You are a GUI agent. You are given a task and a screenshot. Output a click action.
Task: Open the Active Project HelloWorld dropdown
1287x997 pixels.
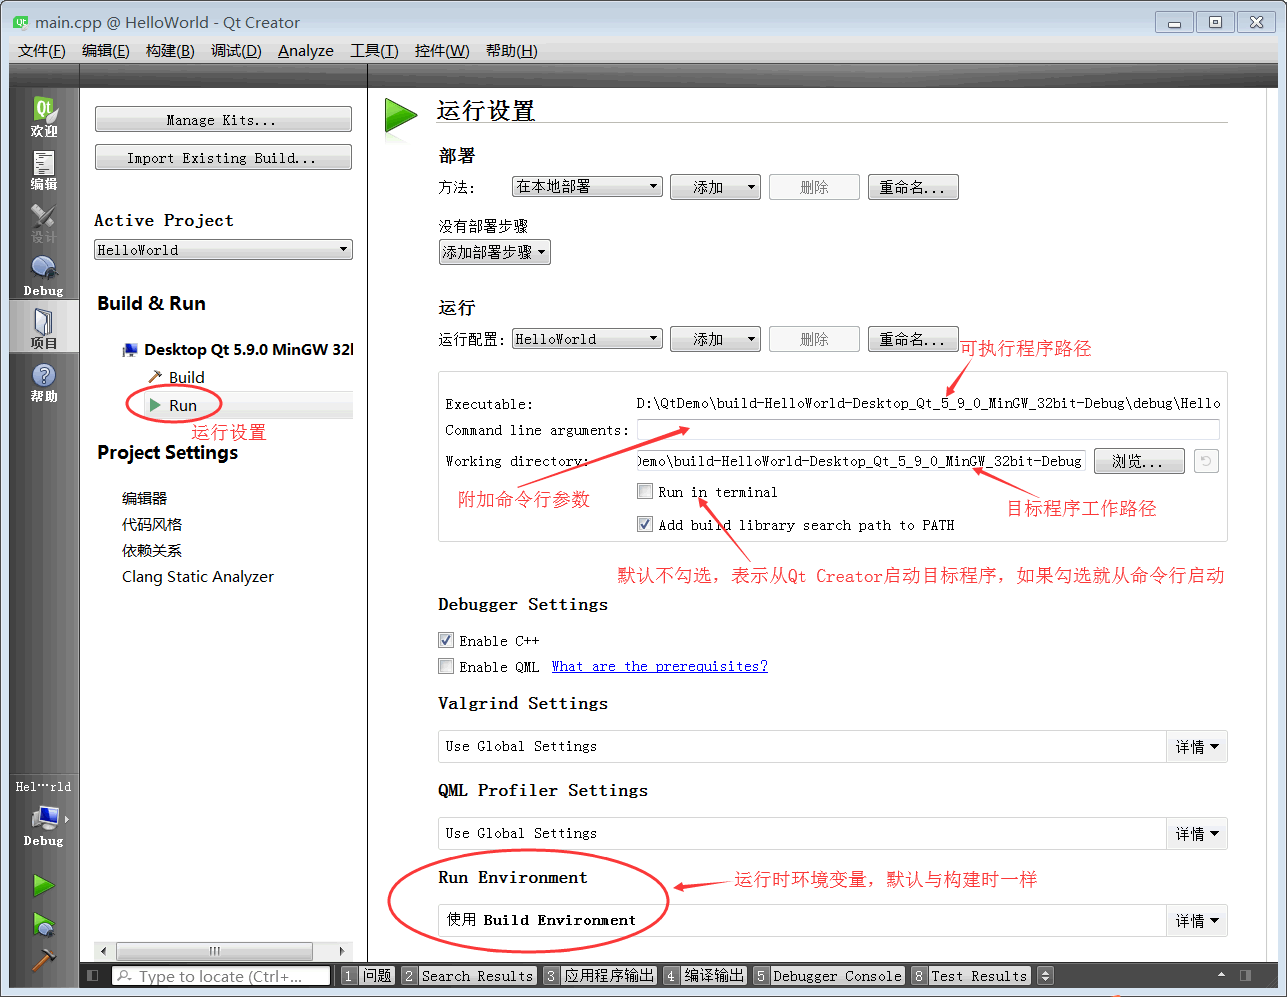click(x=223, y=250)
